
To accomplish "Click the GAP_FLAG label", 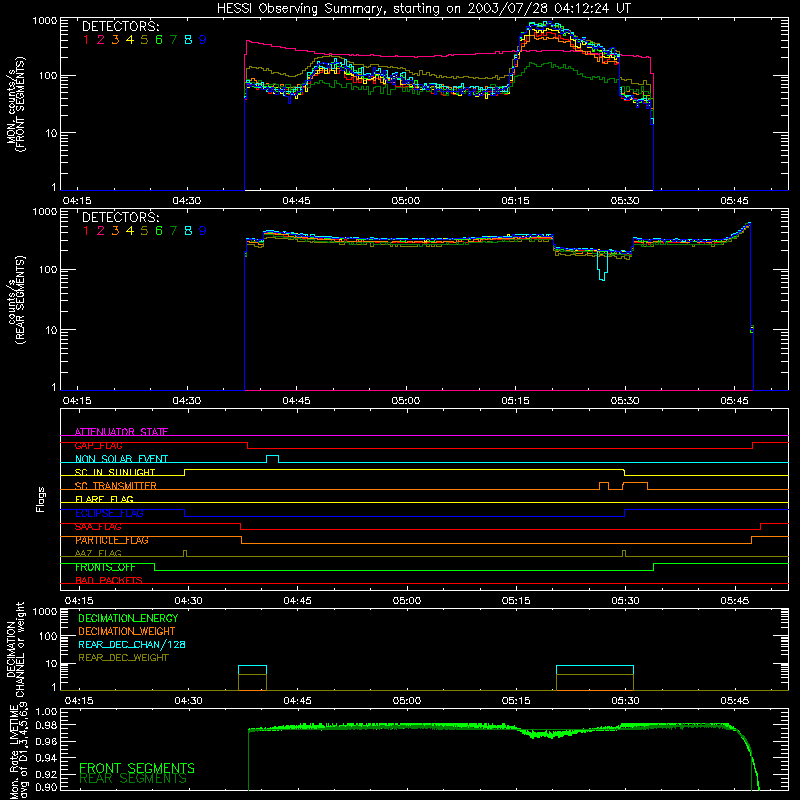I will (x=98, y=445).
